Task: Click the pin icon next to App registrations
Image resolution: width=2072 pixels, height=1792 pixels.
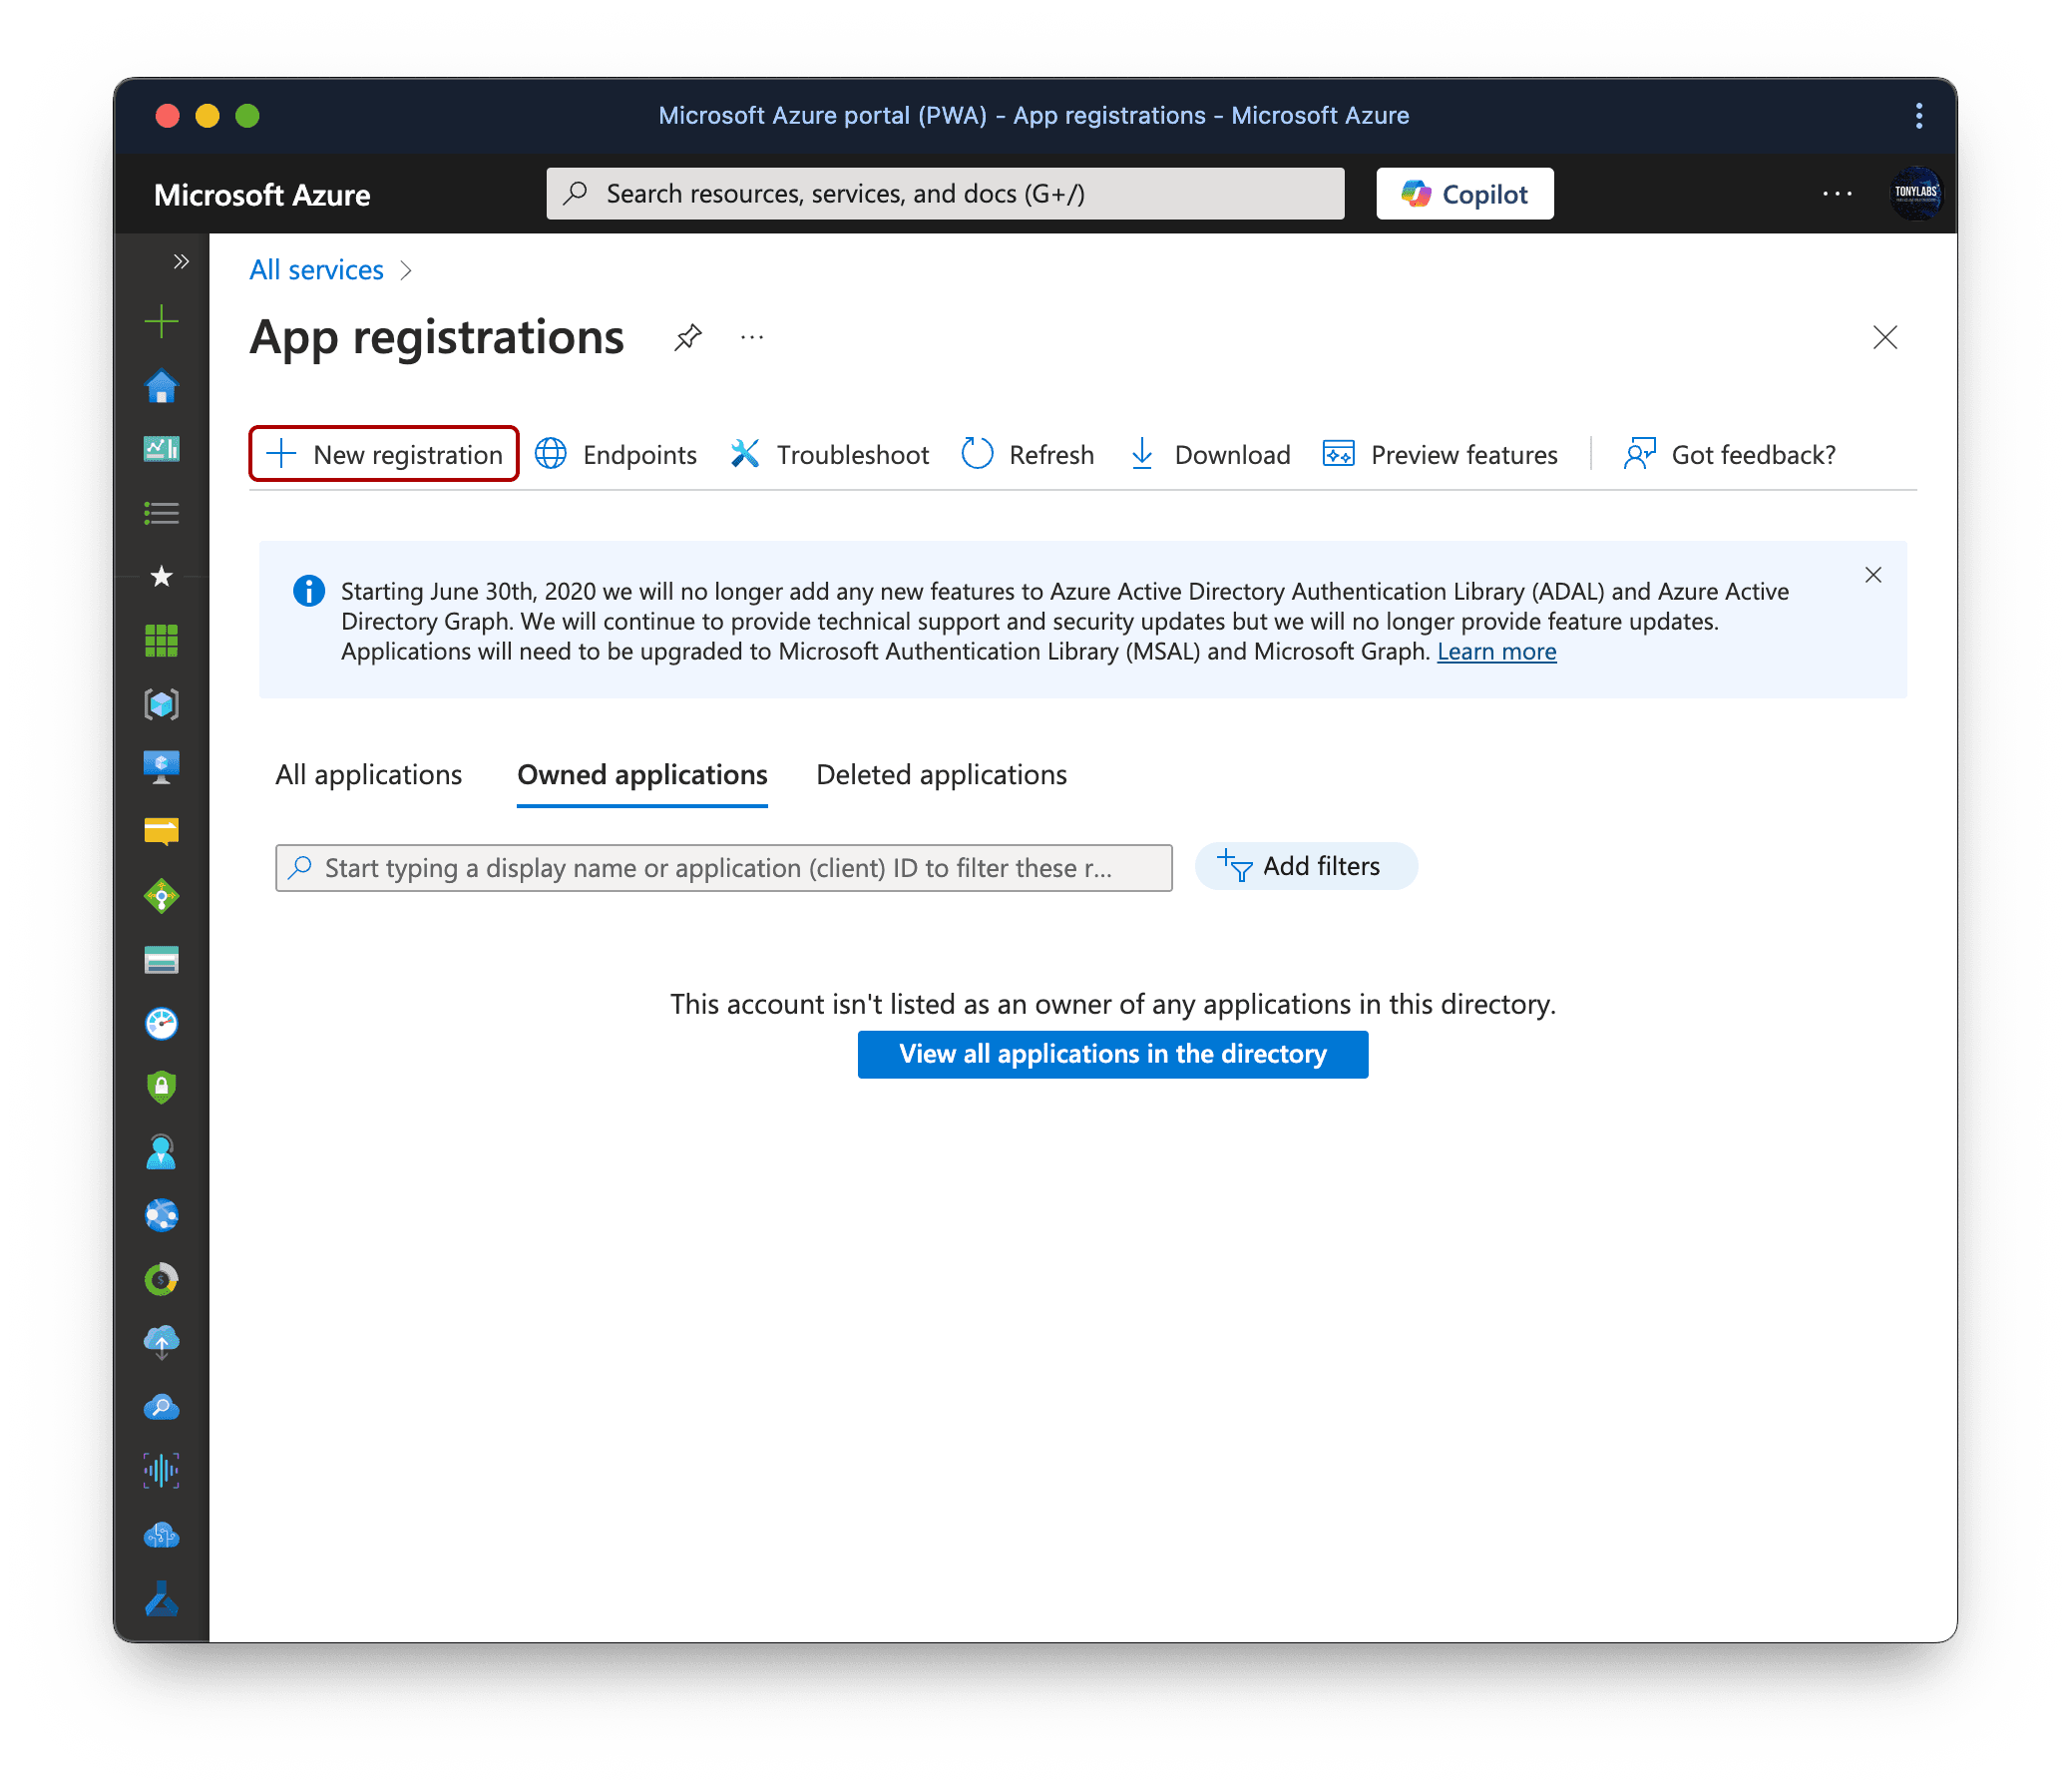Action: pyautogui.click(x=689, y=338)
